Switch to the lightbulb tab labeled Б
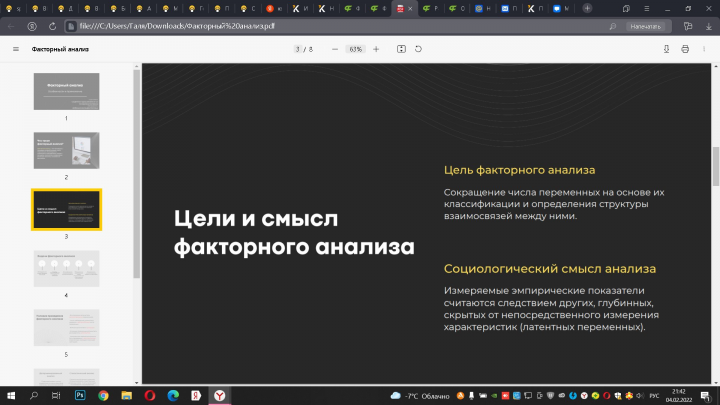 click(x=118, y=9)
